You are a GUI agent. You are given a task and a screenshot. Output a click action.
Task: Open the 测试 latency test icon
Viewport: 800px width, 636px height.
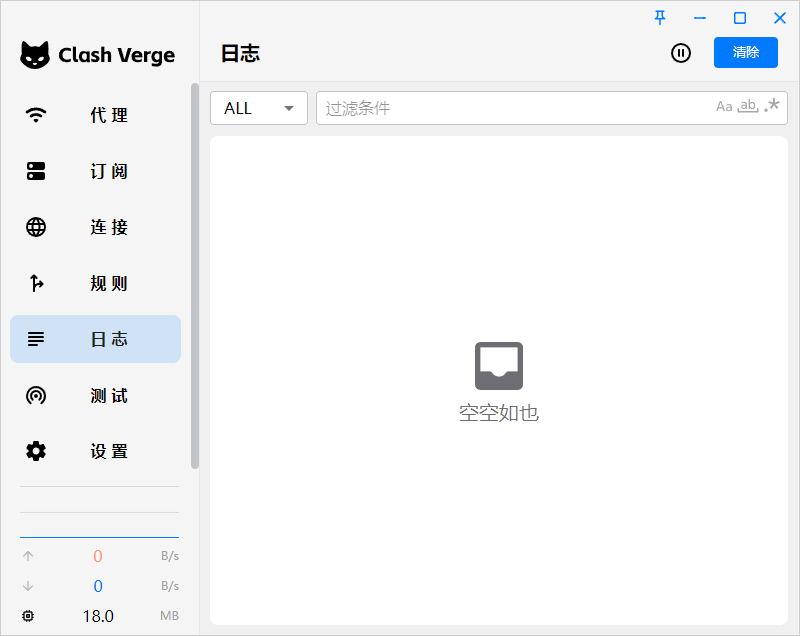coord(36,395)
